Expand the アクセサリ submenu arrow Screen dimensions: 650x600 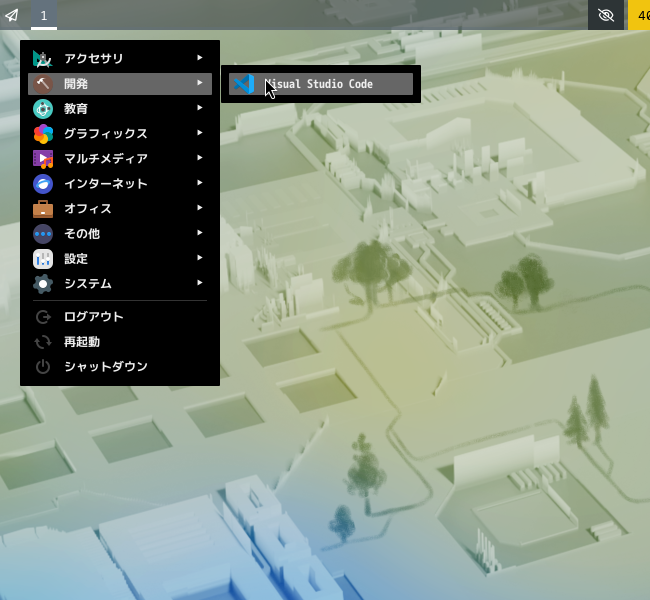200,58
